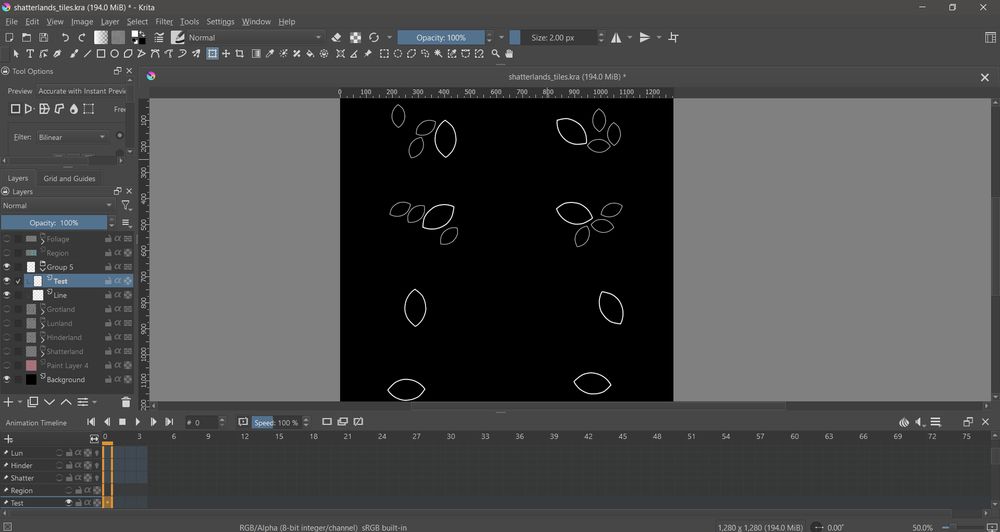This screenshot has width=1000, height=532.
Task: Activate the Transform tool
Action: tap(212, 54)
